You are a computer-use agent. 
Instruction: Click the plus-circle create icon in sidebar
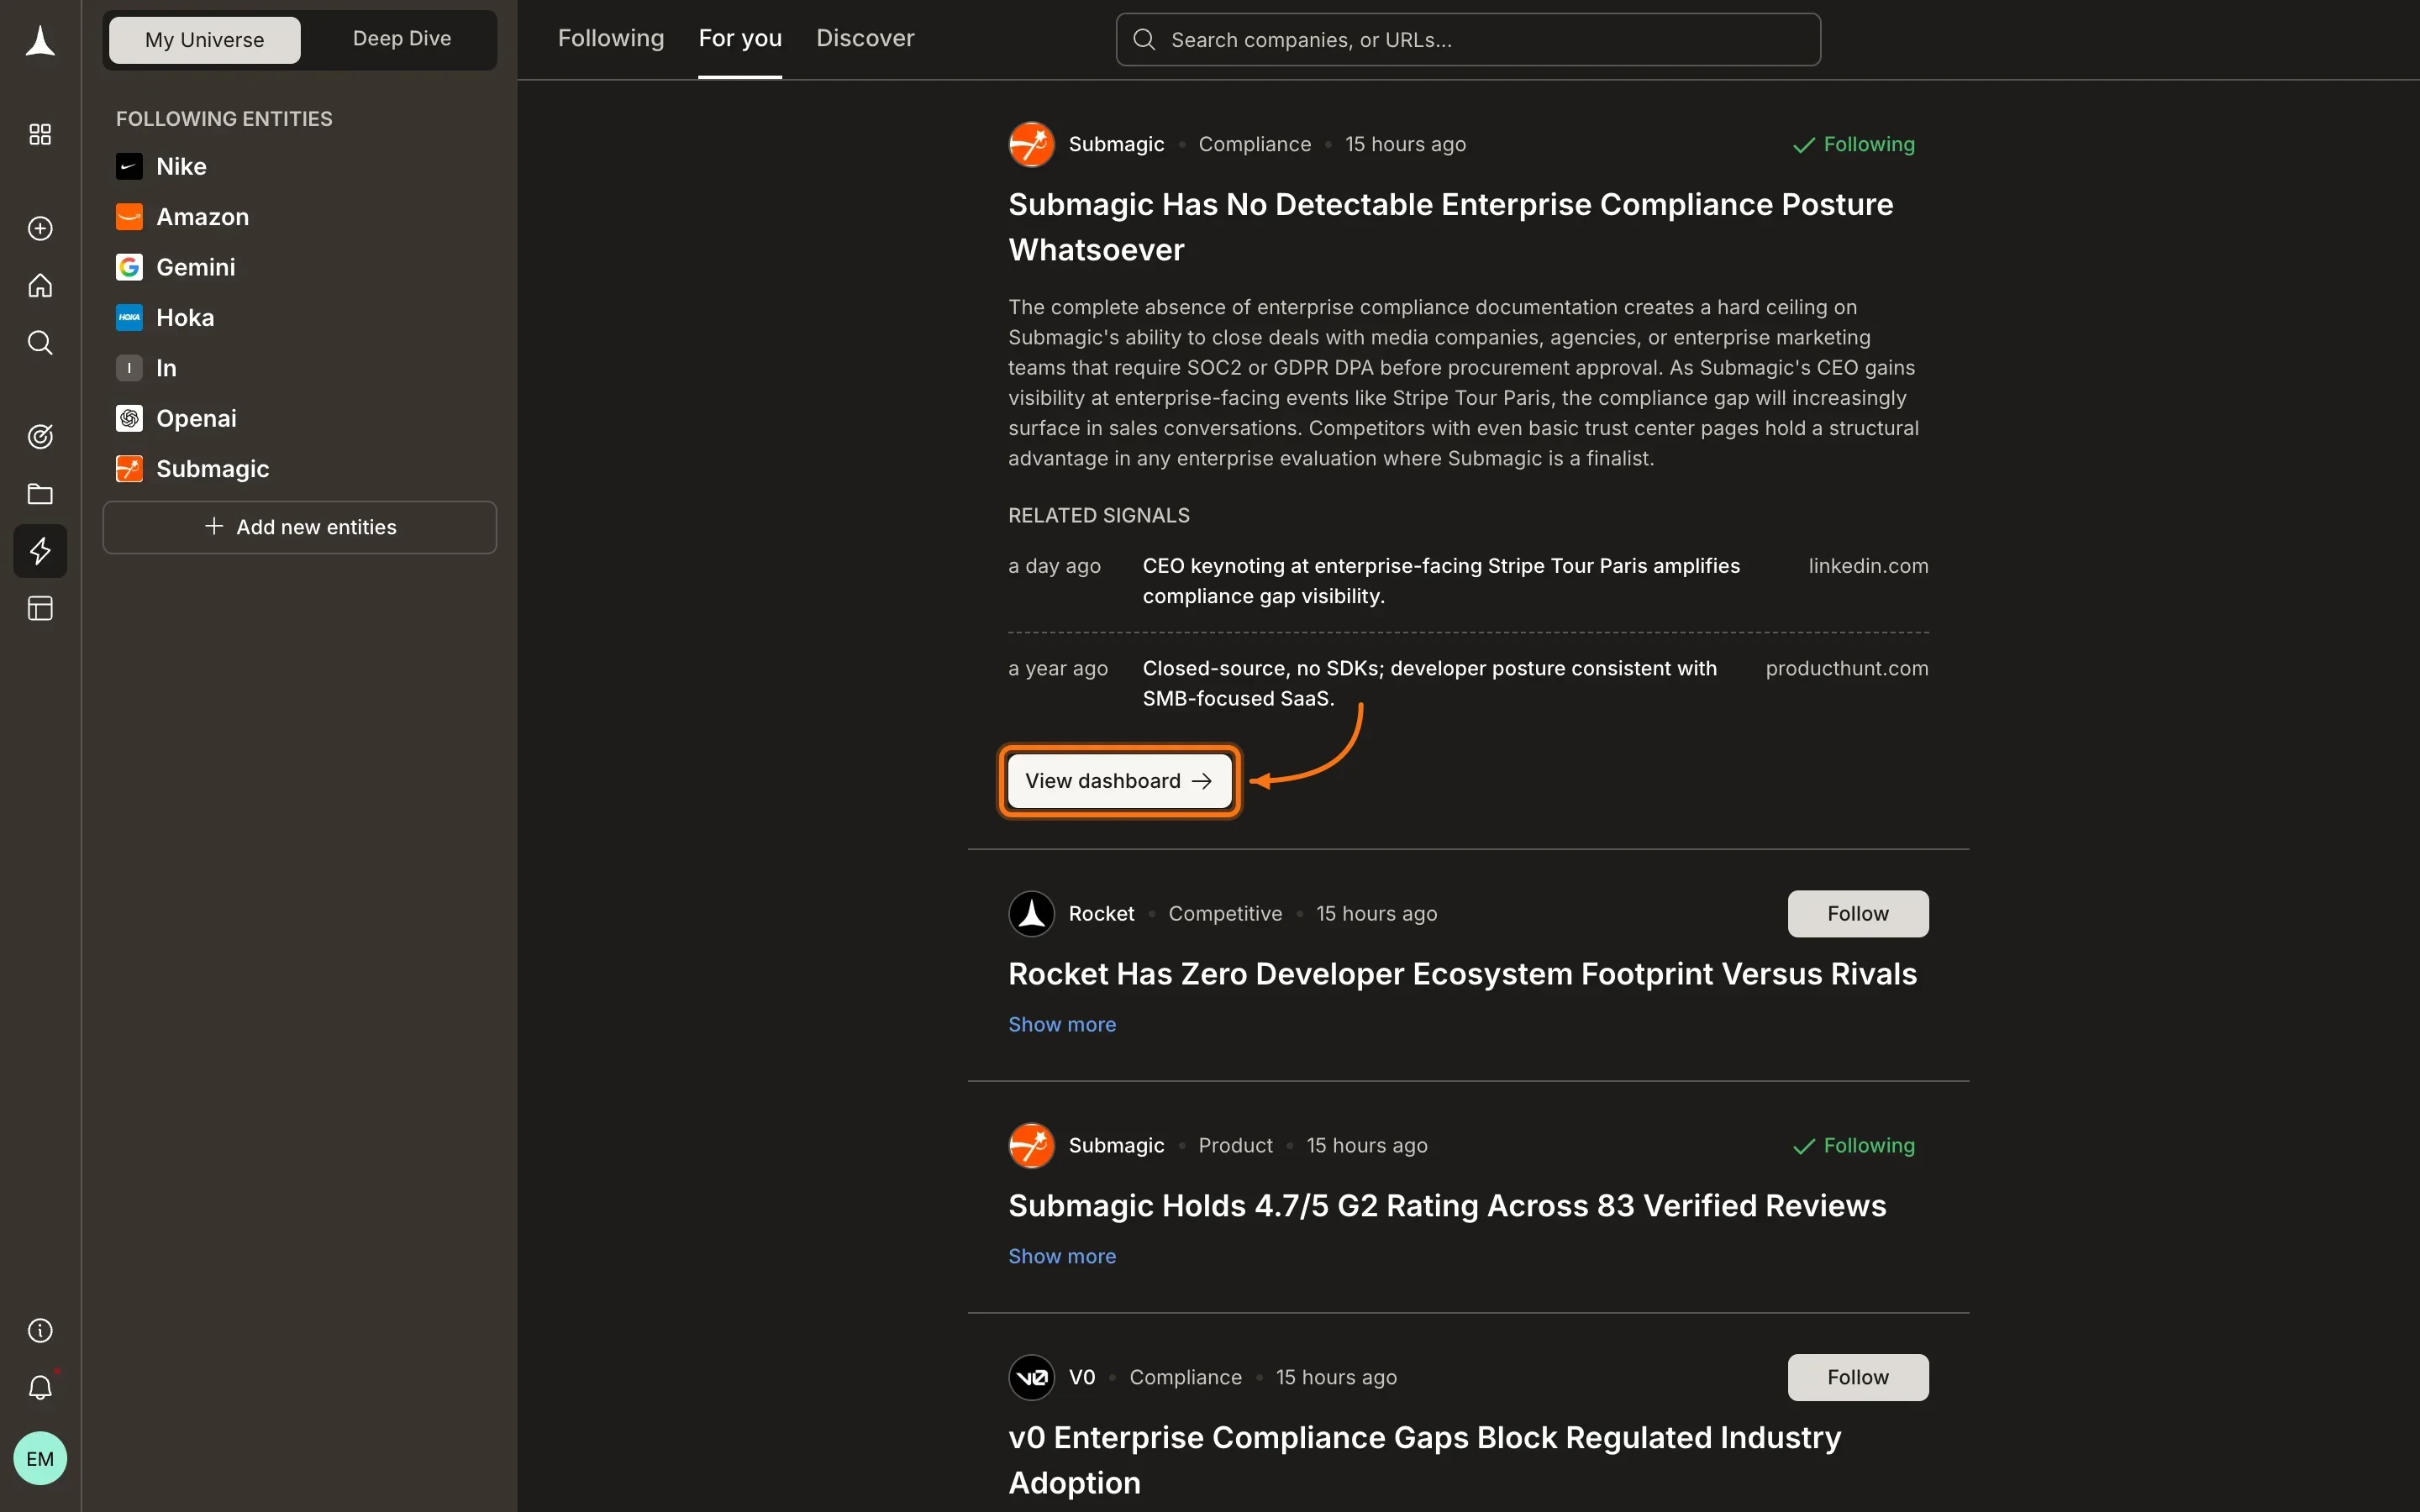40,228
